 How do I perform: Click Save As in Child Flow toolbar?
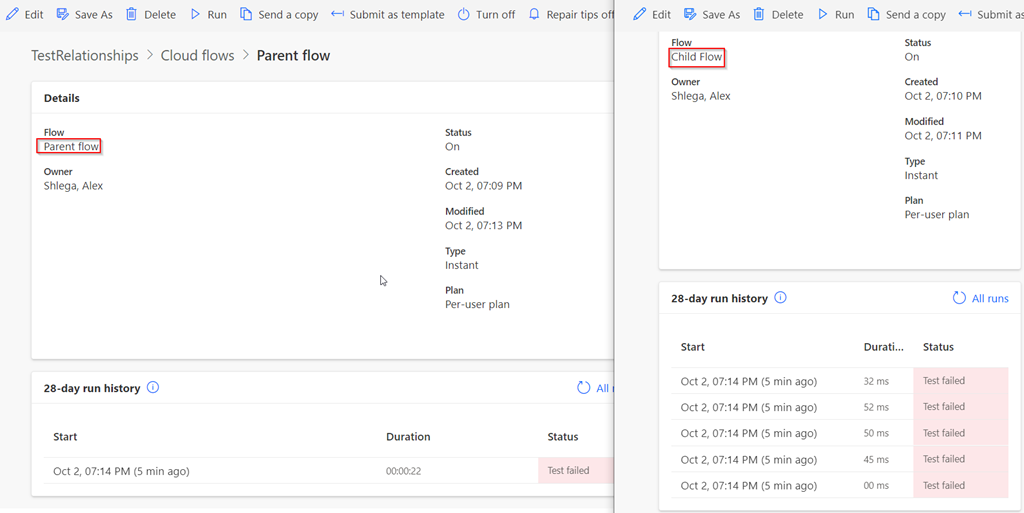690,15
